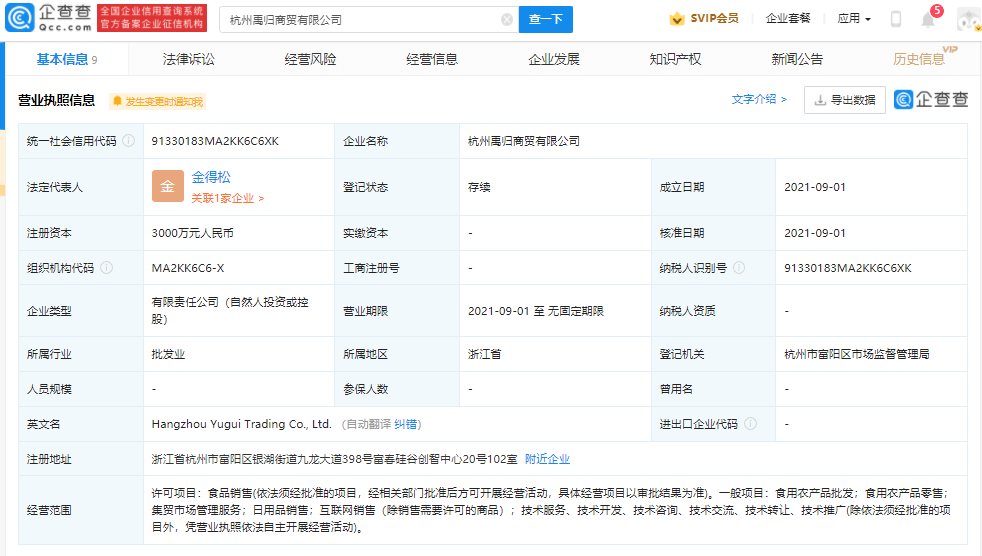Click info icon beside 统一社会信用代码
Viewport: 982px width, 556px height.
[x=129, y=141]
